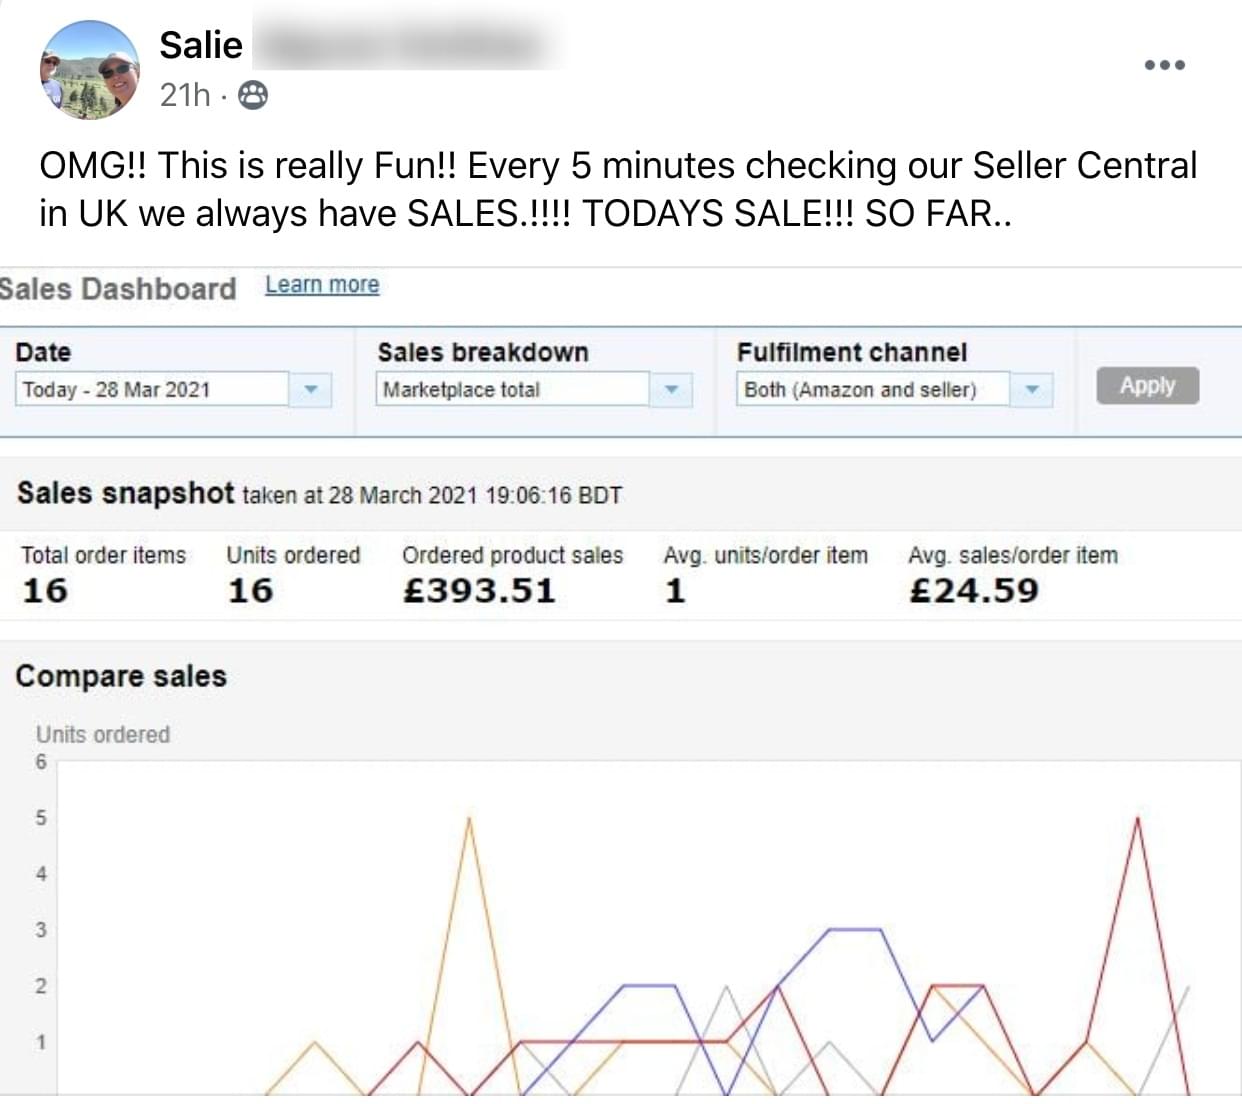Open the Salie profile name link
Screen dimensions: 1242x1104
coord(201,45)
